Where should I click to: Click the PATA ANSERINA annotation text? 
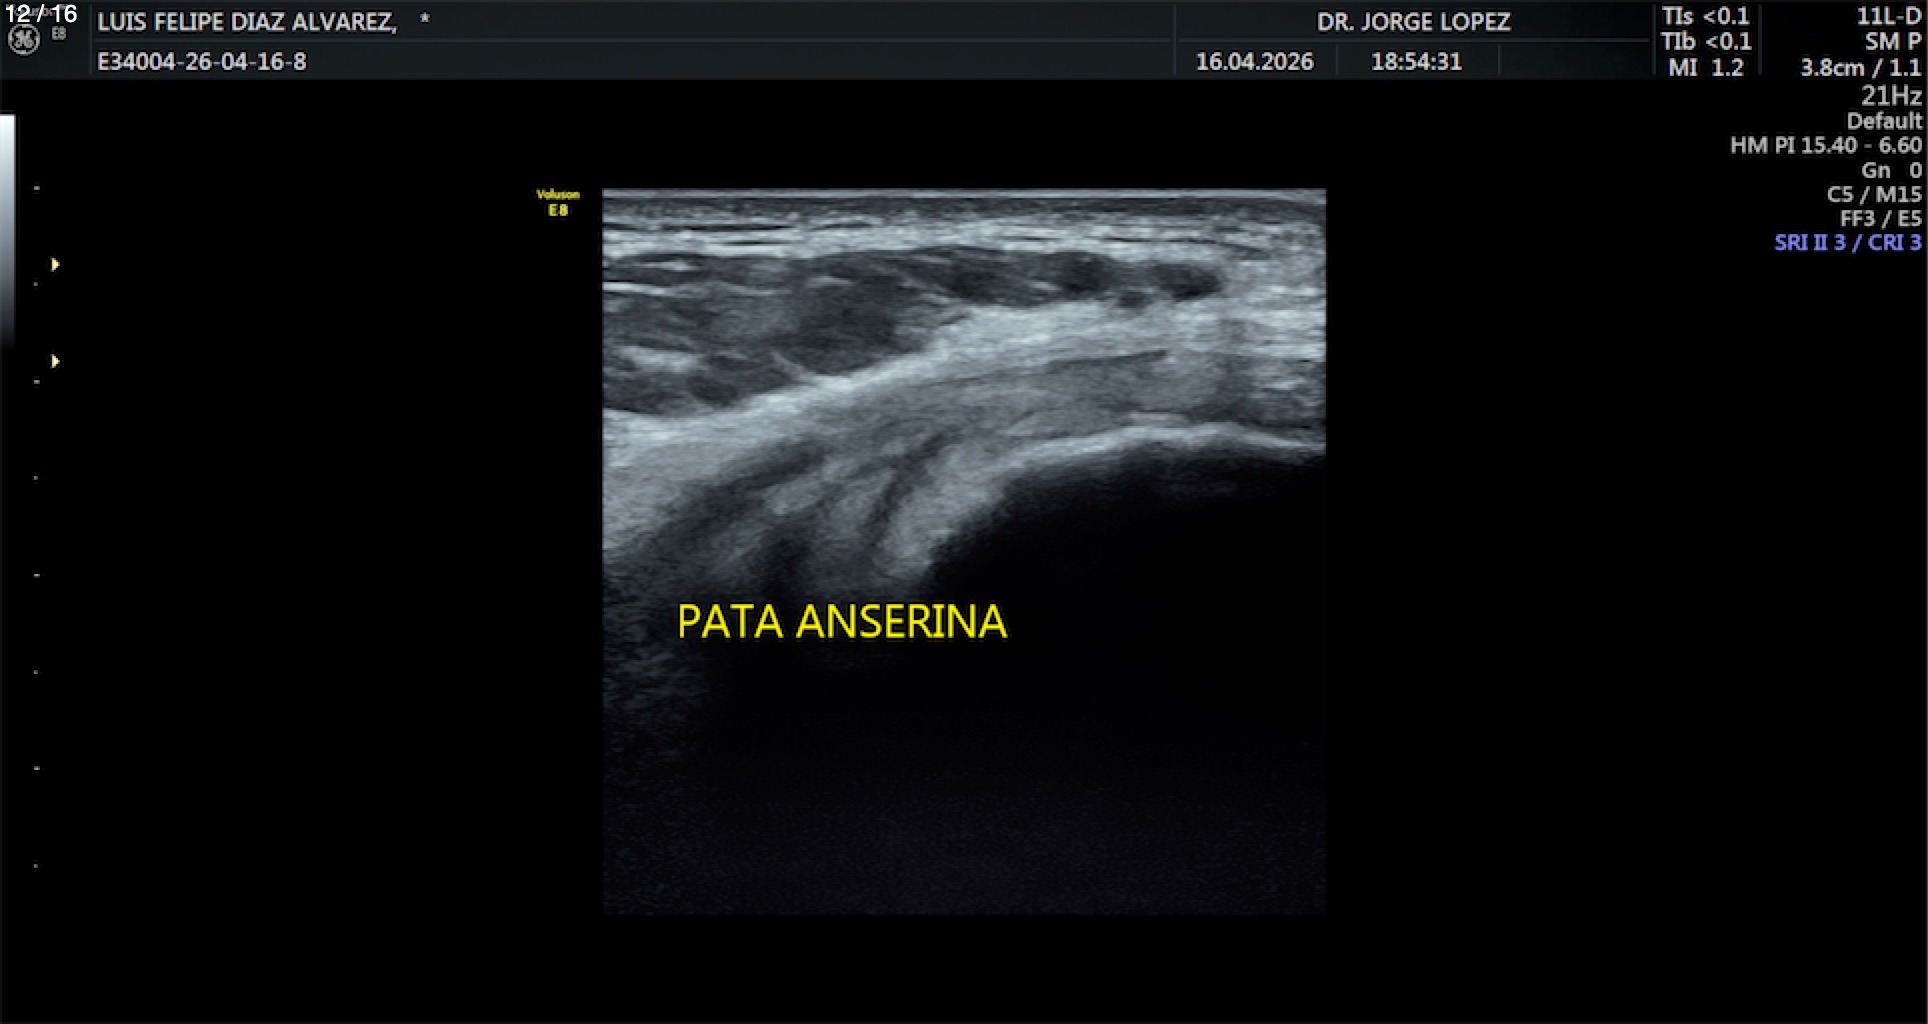coord(841,622)
